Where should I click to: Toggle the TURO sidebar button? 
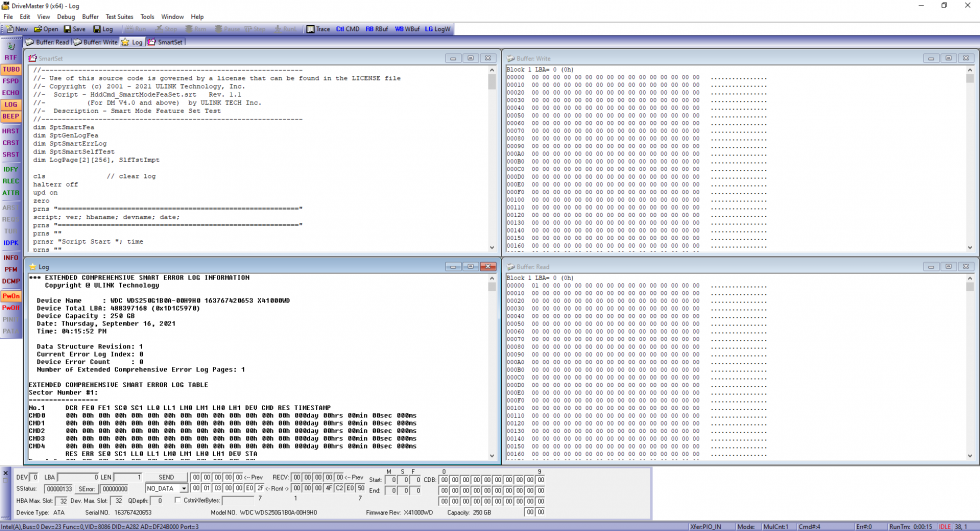(11, 69)
